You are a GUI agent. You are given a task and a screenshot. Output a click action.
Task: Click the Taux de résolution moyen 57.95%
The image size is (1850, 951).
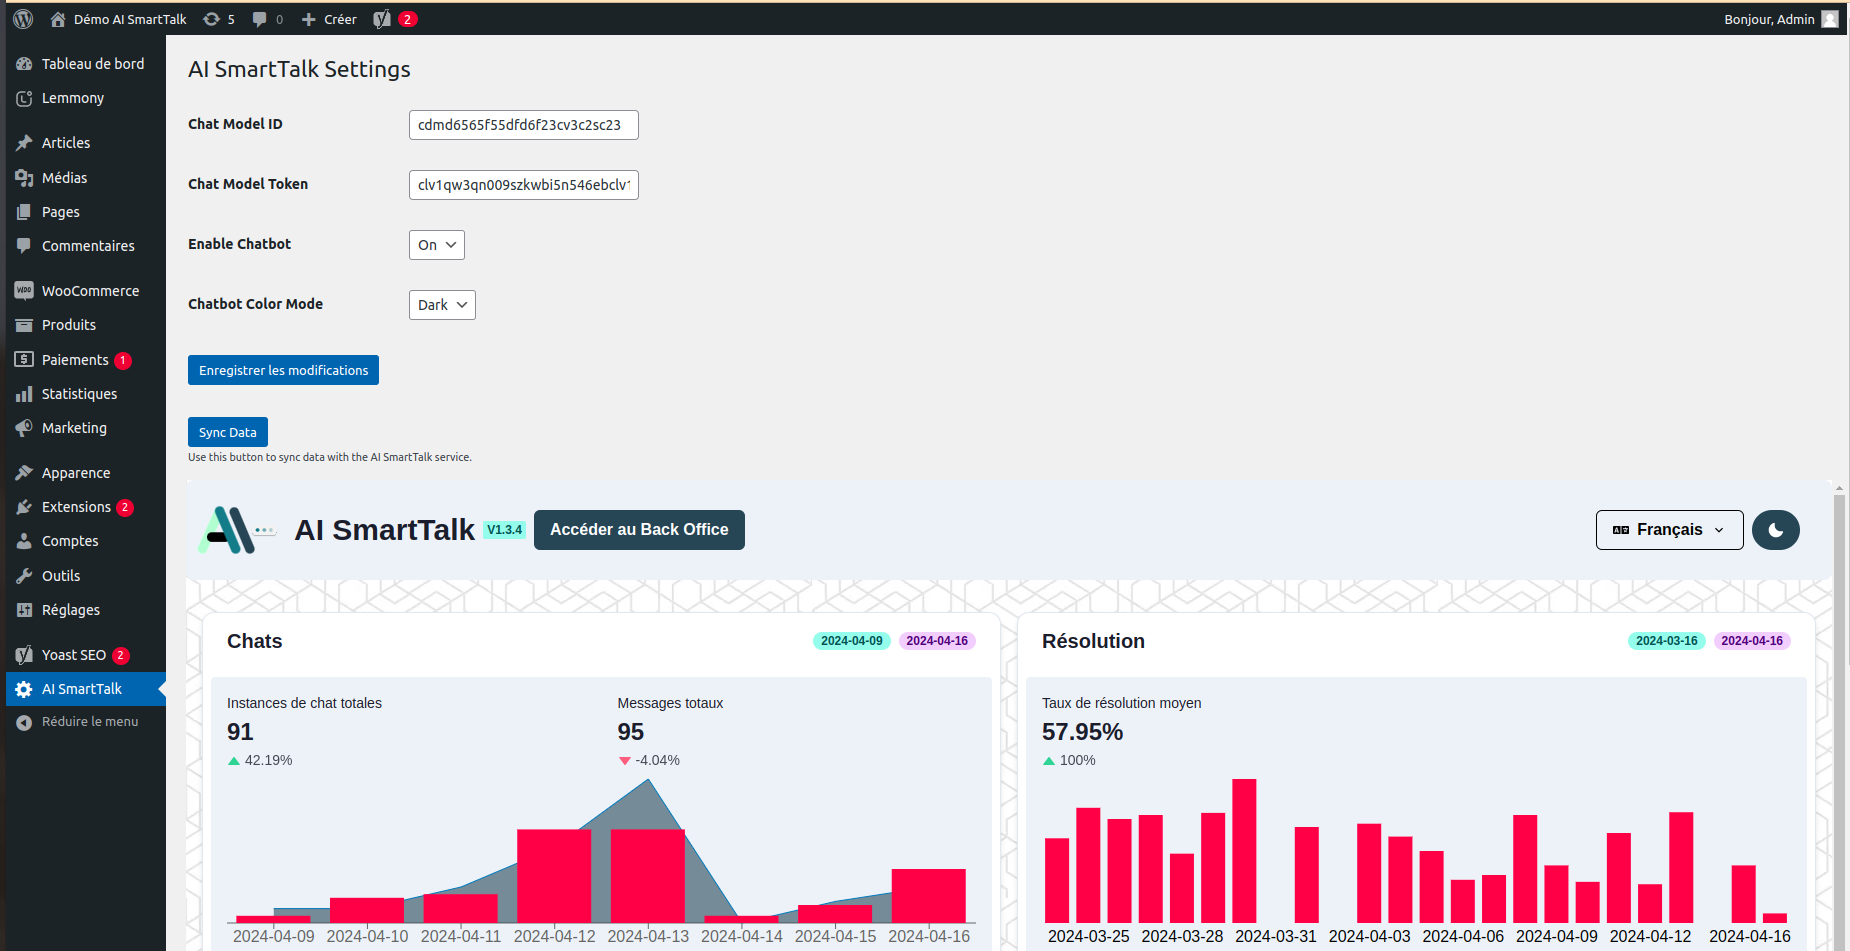tap(1083, 732)
